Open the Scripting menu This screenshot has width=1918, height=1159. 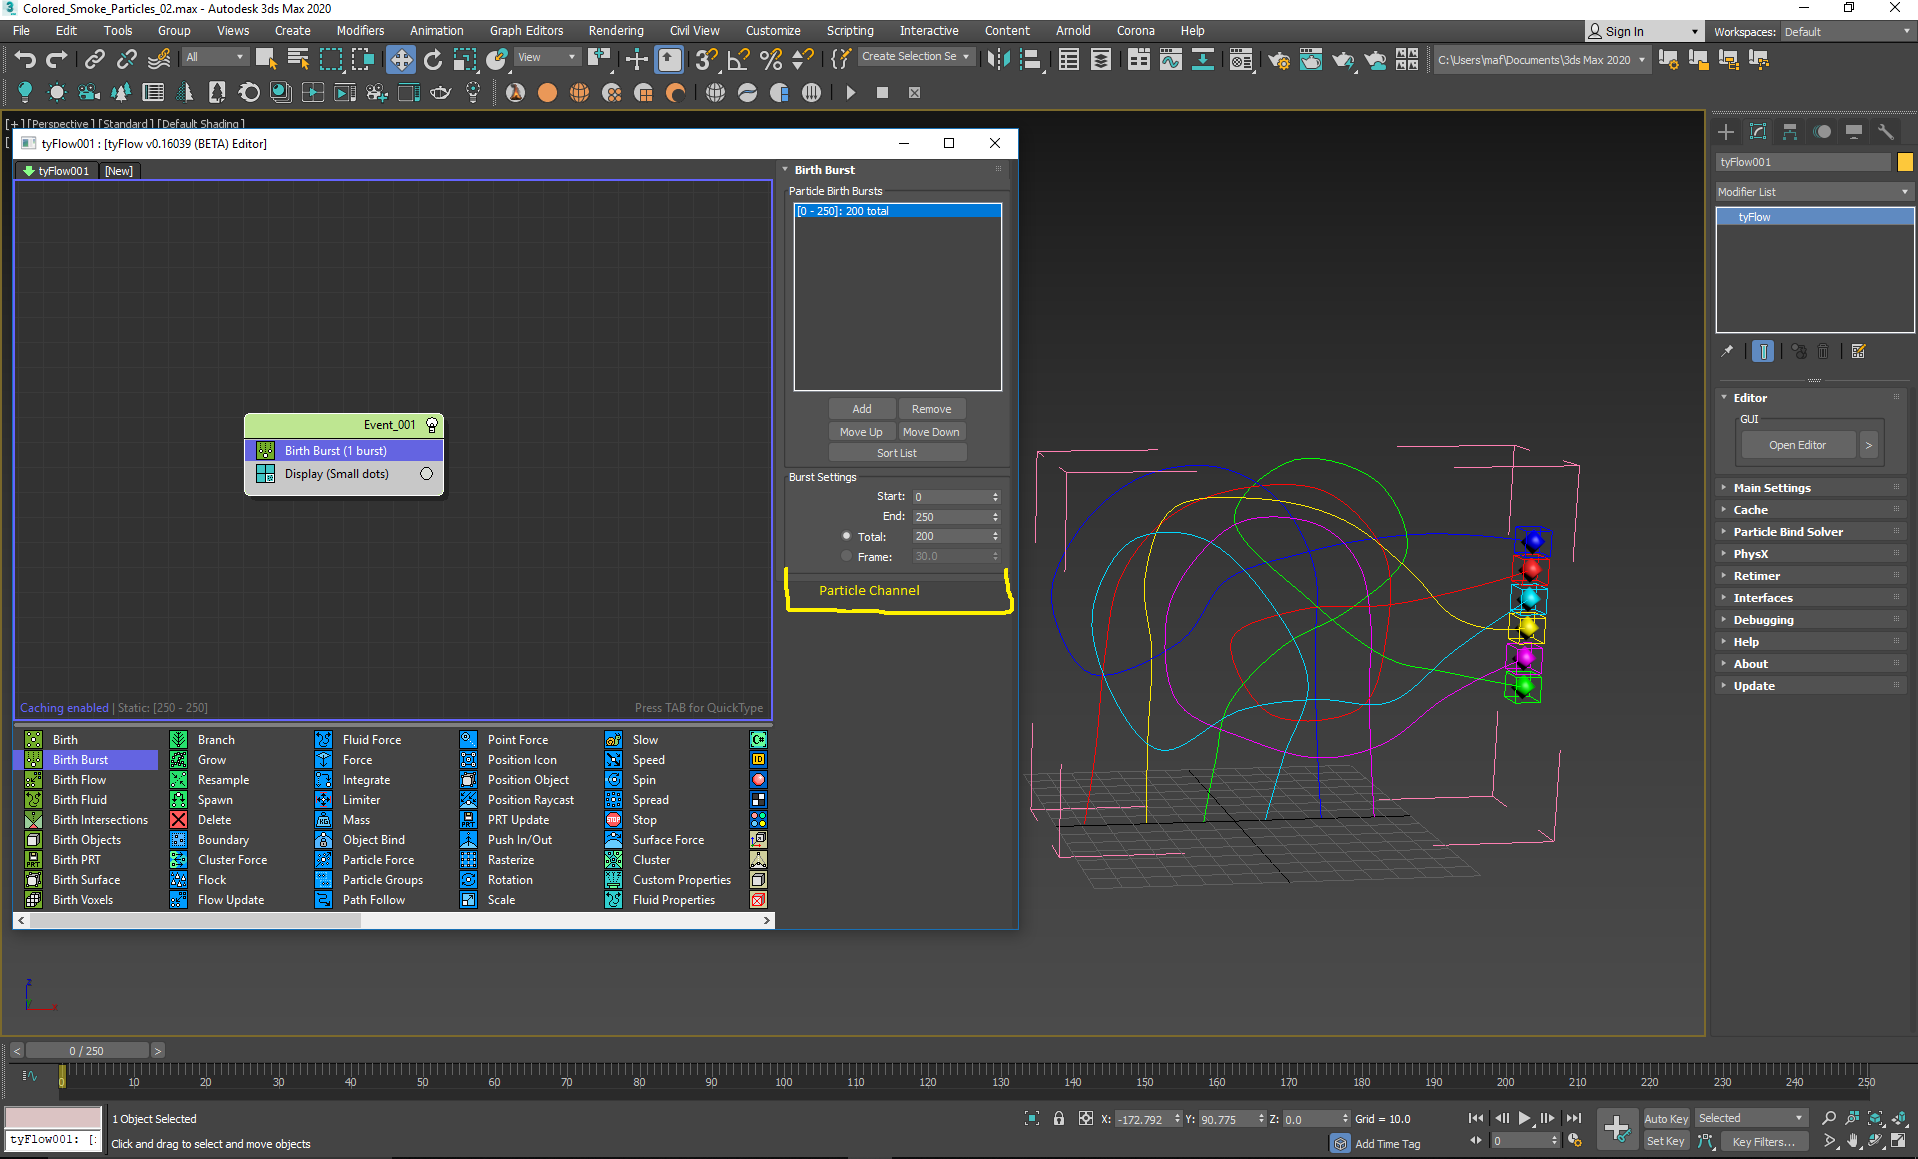coord(850,31)
